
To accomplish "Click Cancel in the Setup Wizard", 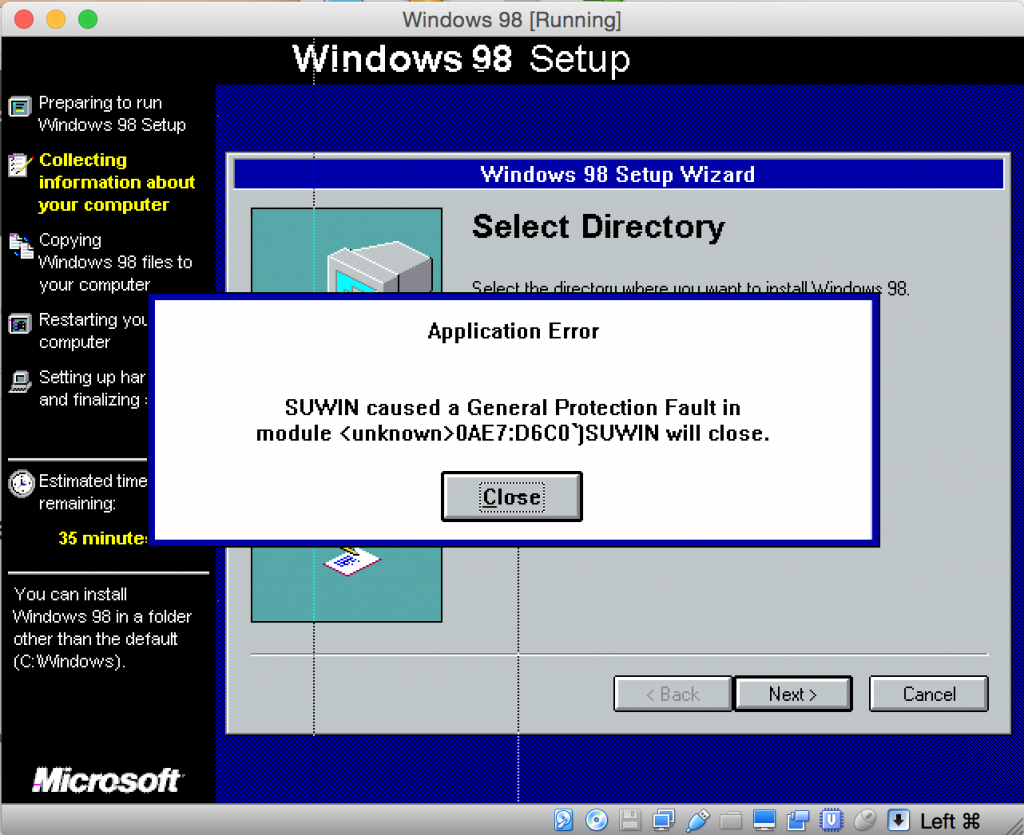I will [x=928, y=694].
